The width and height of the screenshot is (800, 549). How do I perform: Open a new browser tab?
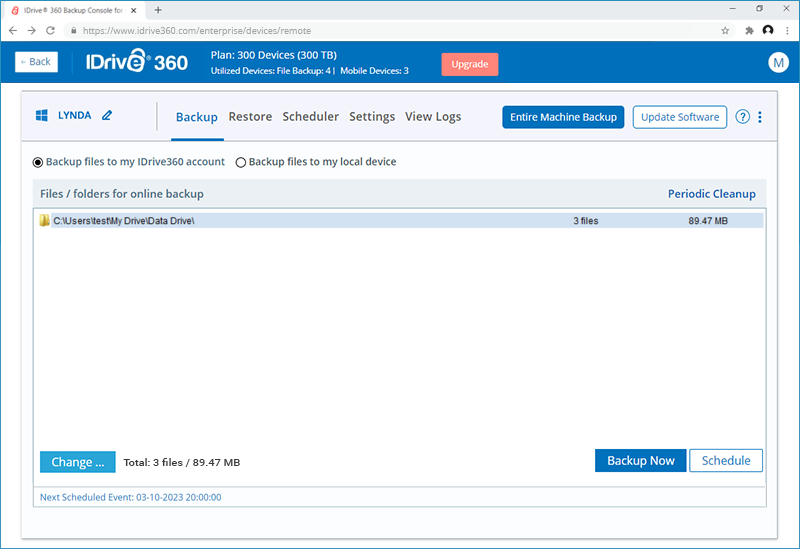pos(158,10)
